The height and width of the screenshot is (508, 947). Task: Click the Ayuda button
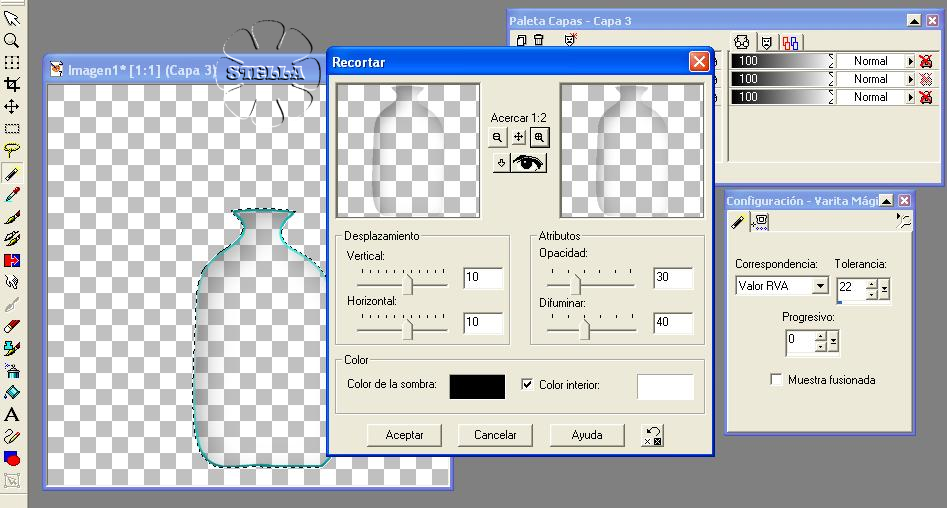click(586, 435)
